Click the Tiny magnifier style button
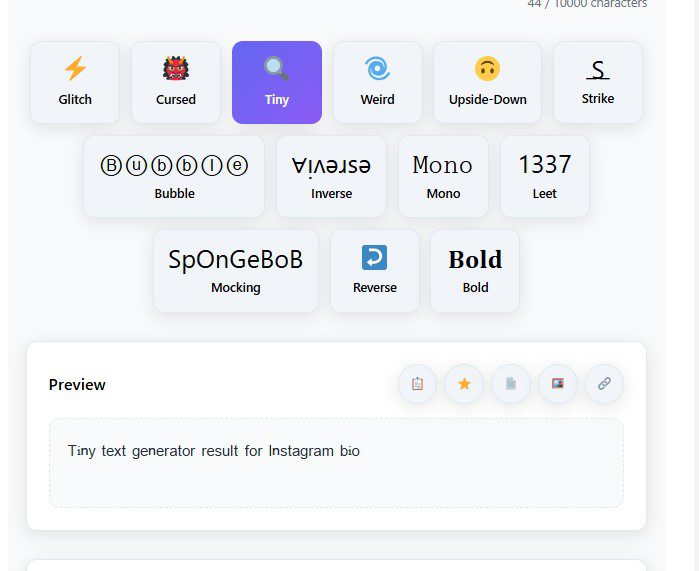 [x=277, y=82]
